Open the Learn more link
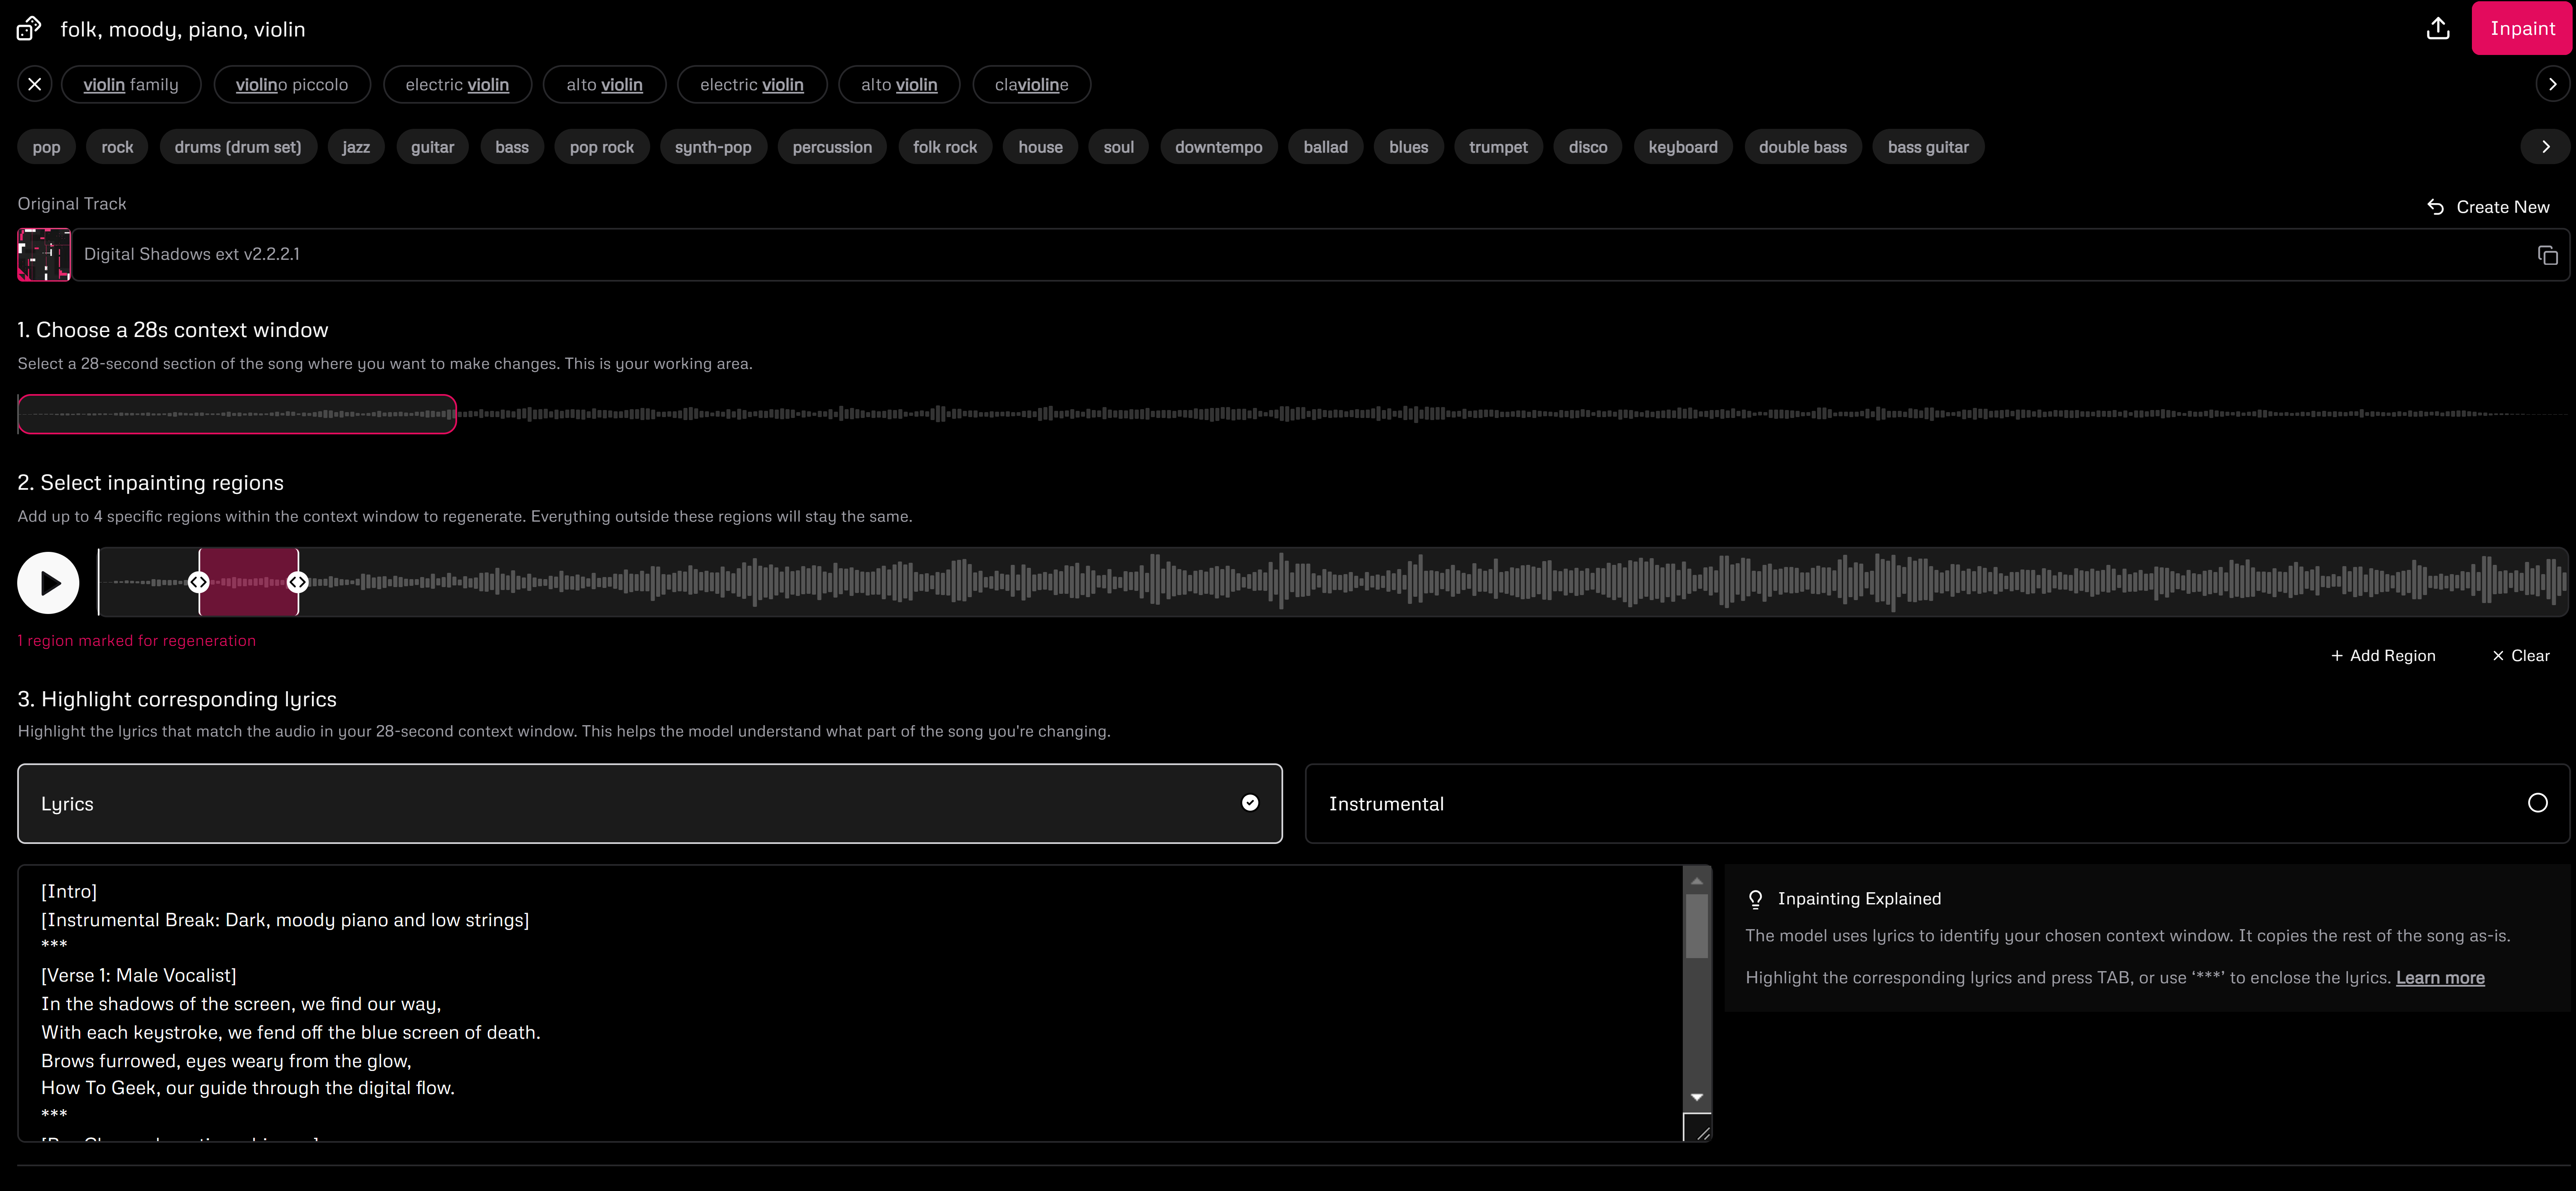This screenshot has height=1191, width=2576. pyautogui.click(x=2439, y=978)
